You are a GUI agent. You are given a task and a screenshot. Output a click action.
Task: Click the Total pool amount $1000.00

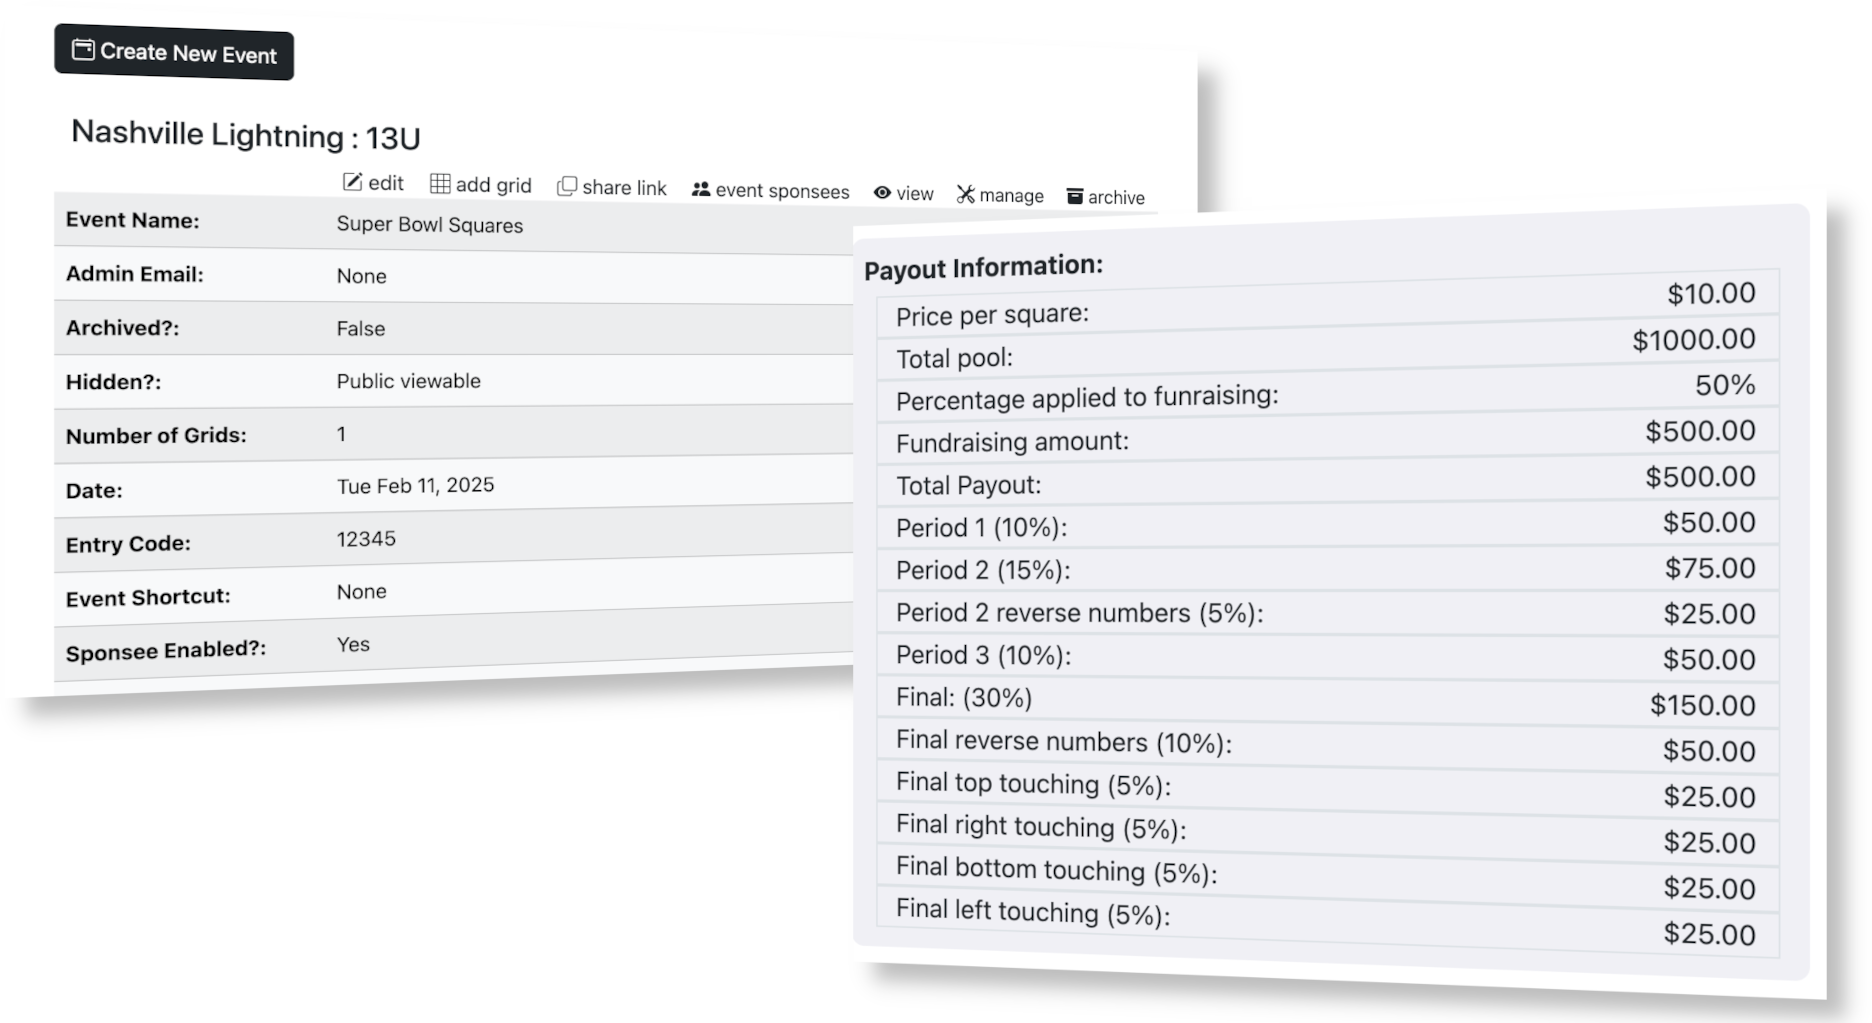[x=1693, y=340]
